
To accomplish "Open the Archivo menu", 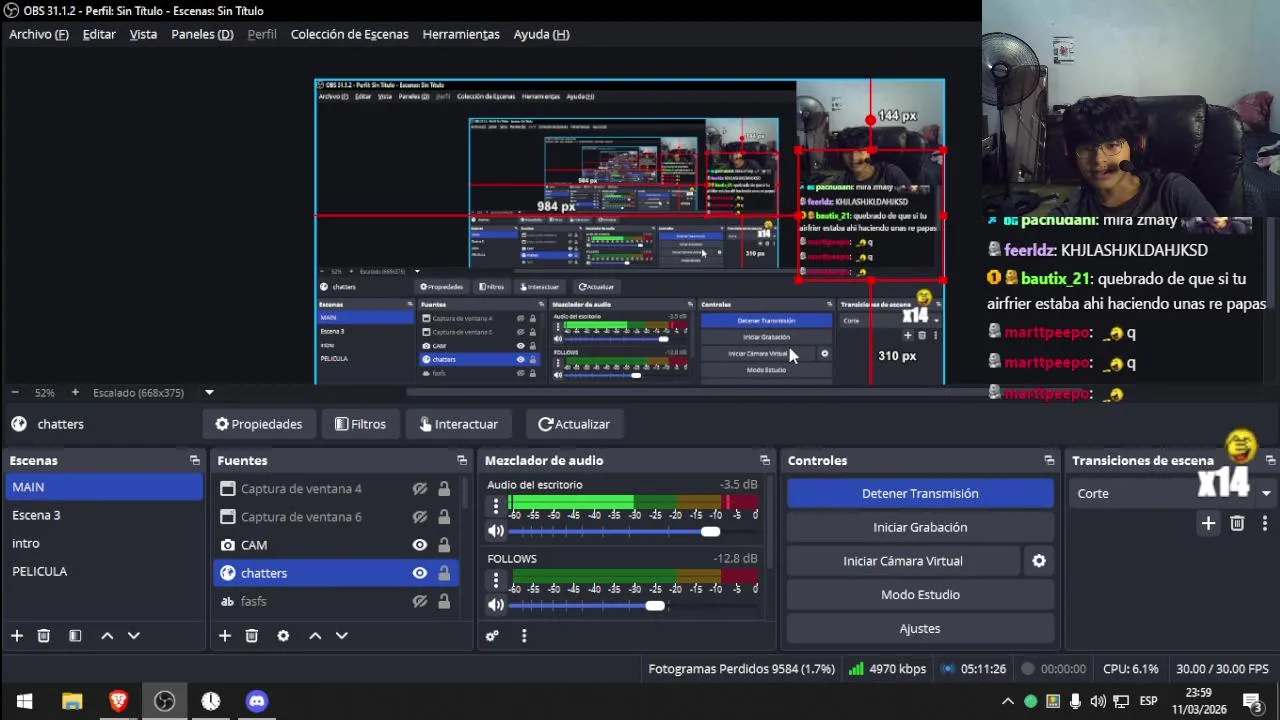I will [39, 34].
